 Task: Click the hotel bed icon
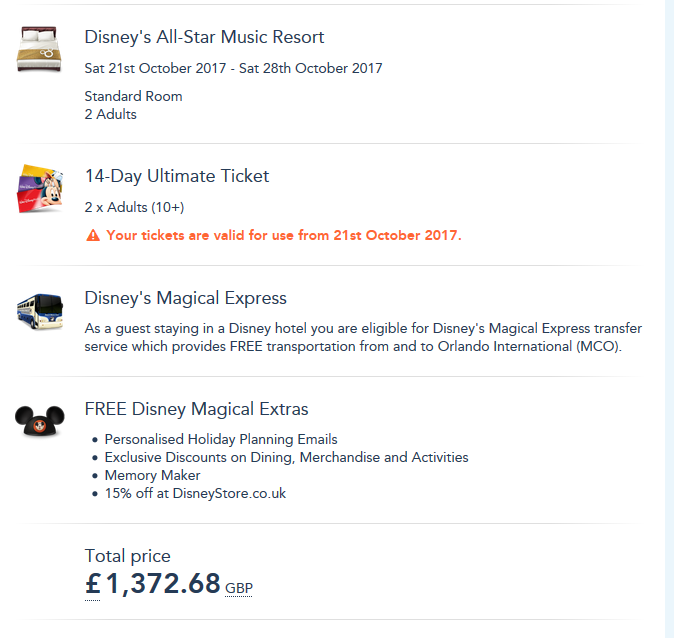39,49
